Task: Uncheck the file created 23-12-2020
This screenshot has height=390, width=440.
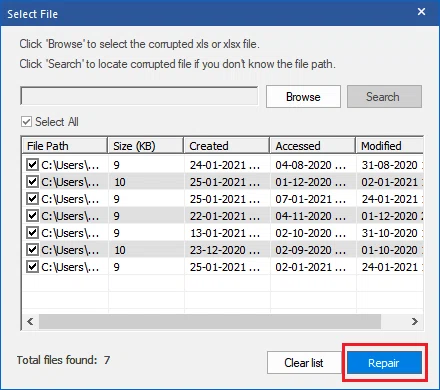Action: (x=32, y=250)
